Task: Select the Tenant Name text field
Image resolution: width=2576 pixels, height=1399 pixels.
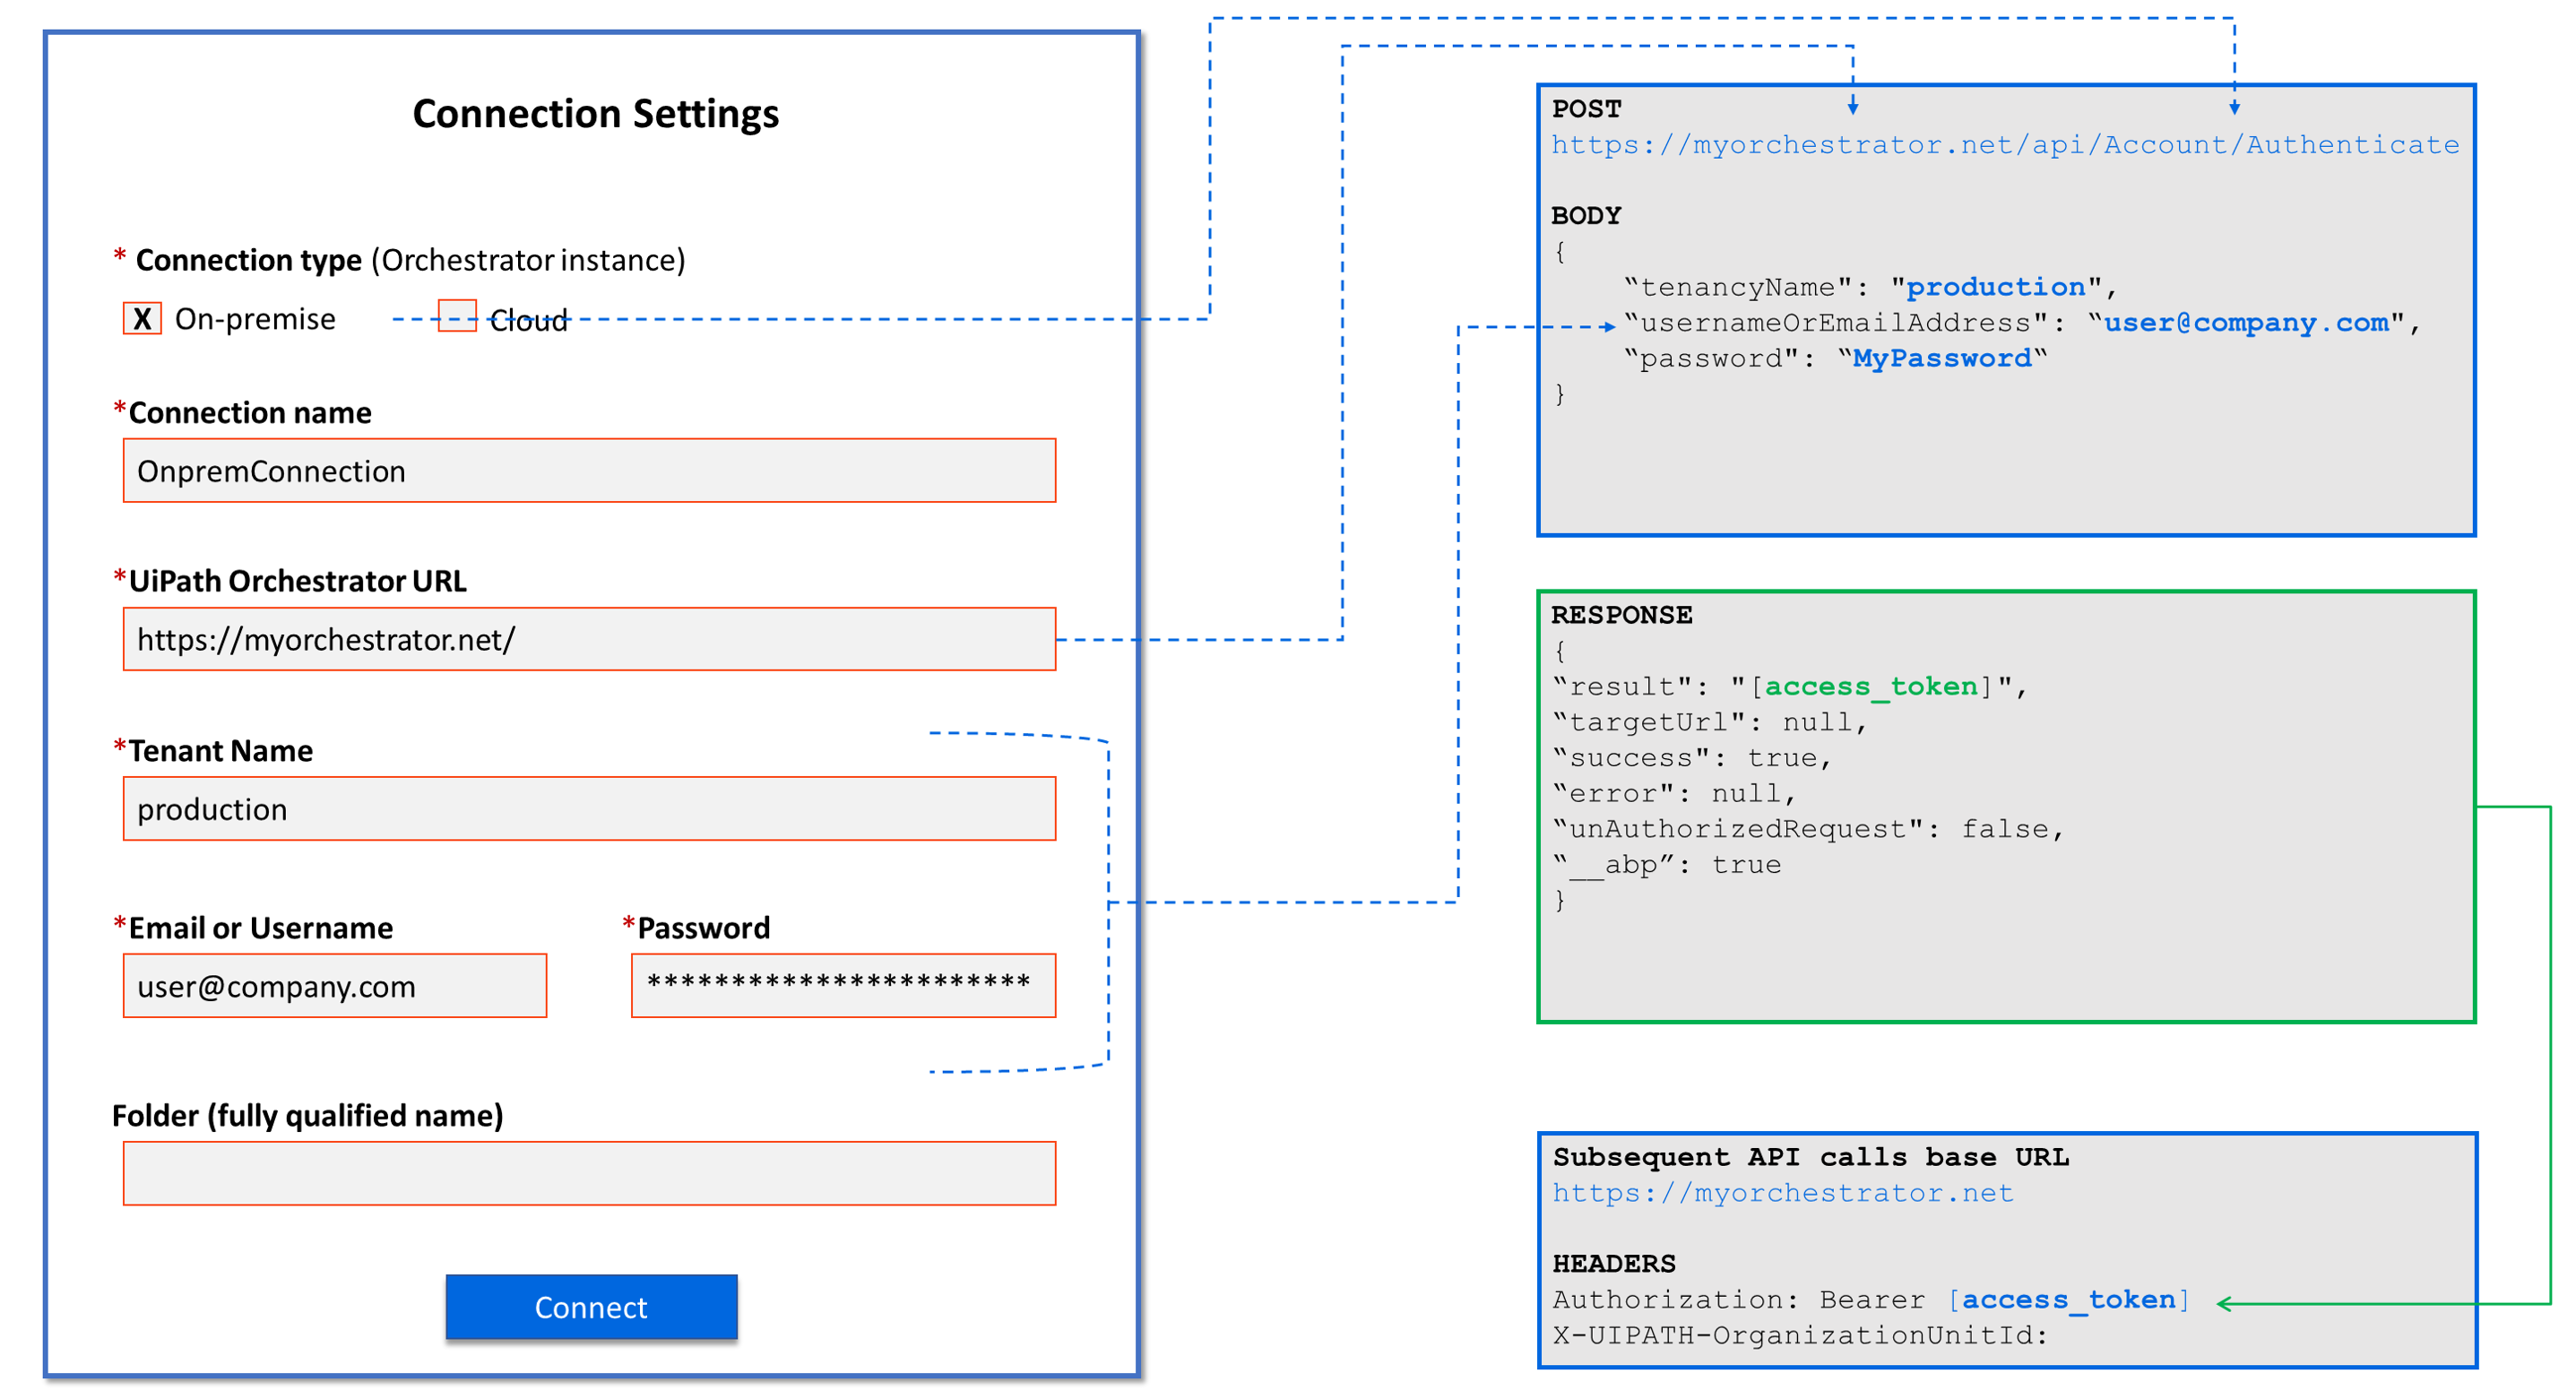Action: point(589,809)
